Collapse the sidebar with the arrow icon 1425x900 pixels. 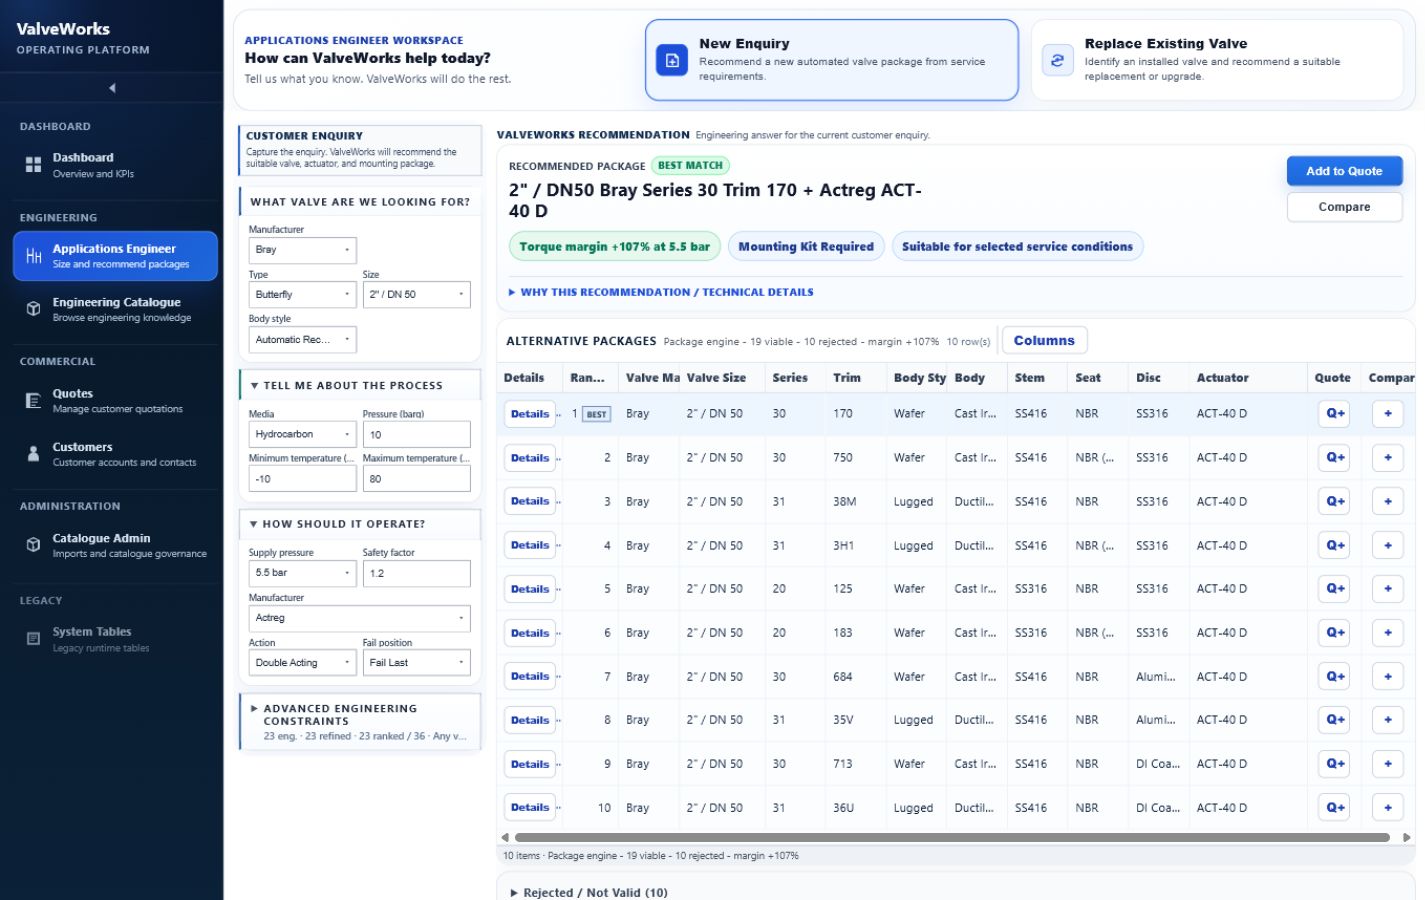point(112,88)
